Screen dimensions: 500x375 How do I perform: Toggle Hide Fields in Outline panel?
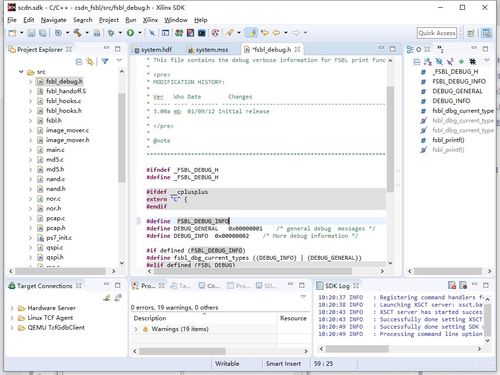click(x=439, y=62)
